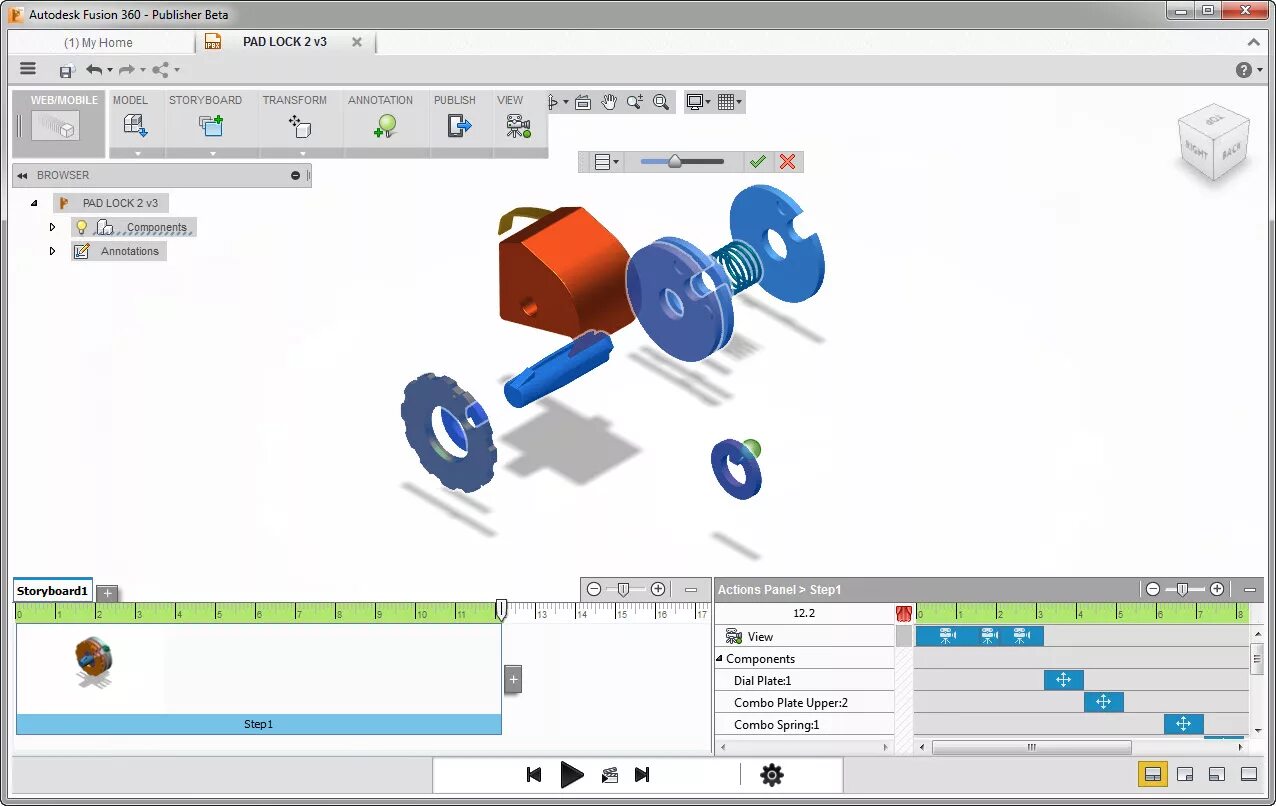Viewport: 1276px width, 806px height.
Task: Select the Fit zoom magnifier tool
Action: (661, 102)
